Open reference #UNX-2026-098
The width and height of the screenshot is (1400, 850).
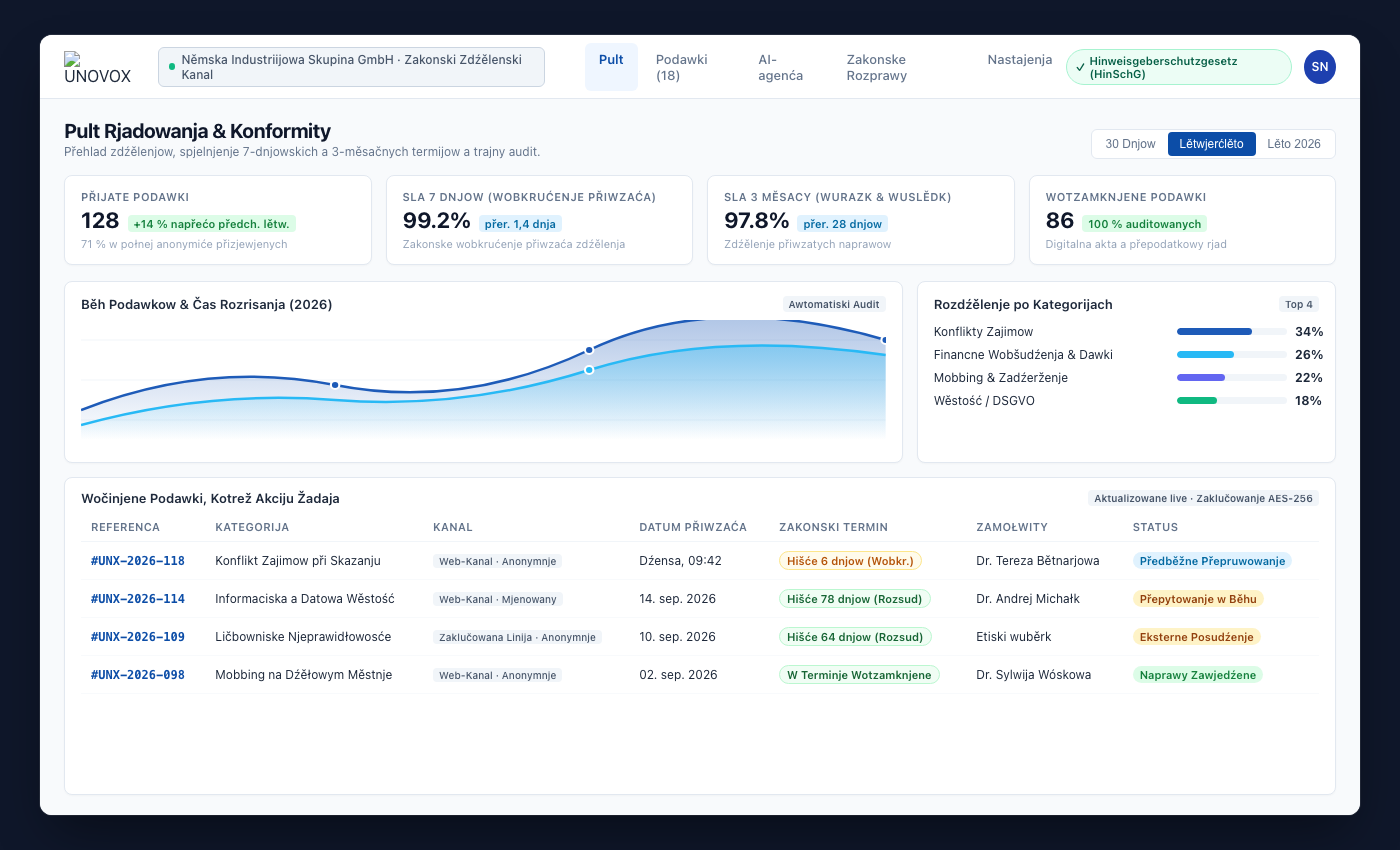click(x=138, y=675)
